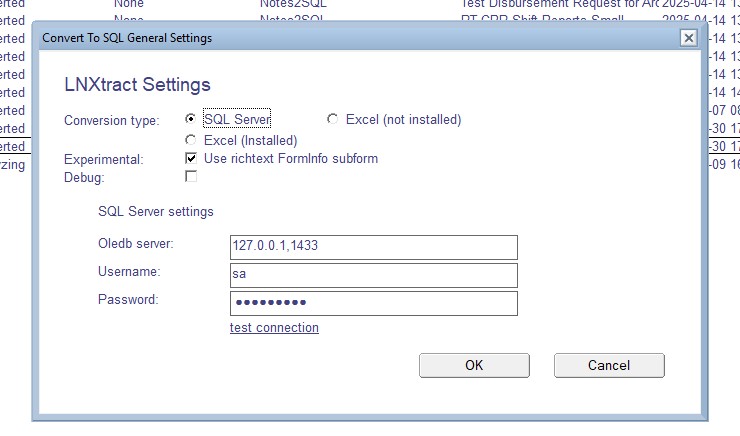Click the Convert To SQL General Settings title bar

300,38
